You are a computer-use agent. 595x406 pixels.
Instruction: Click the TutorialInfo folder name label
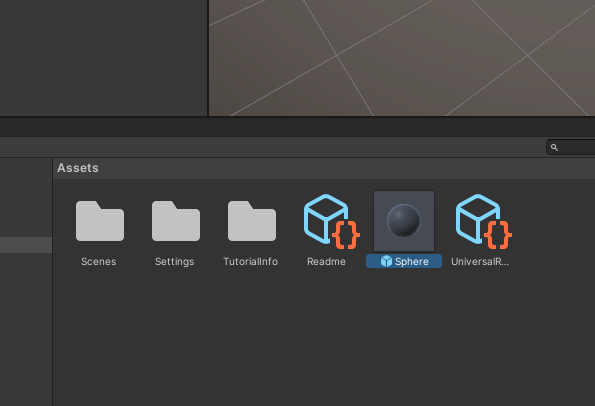point(250,261)
